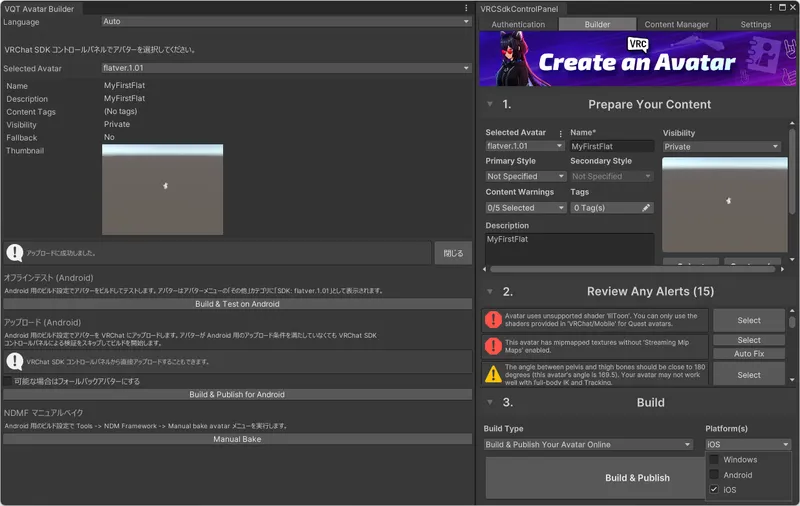Open VRCSdkControlPanel kebab menu icon
This screenshot has height=506, width=800.
[770, 8]
